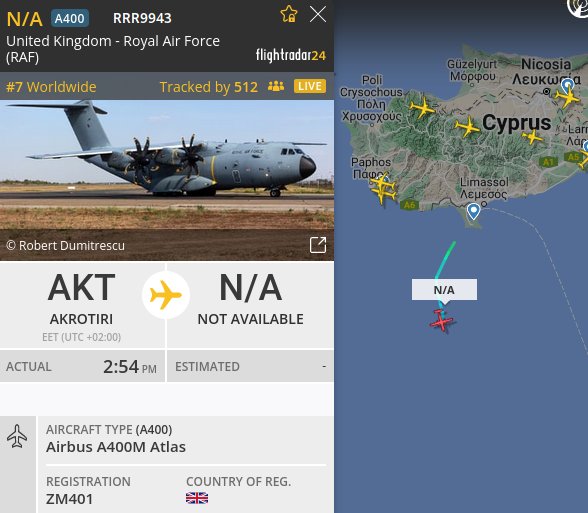Click the LIVE status badge
This screenshot has height=513, width=588.
click(310, 86)
